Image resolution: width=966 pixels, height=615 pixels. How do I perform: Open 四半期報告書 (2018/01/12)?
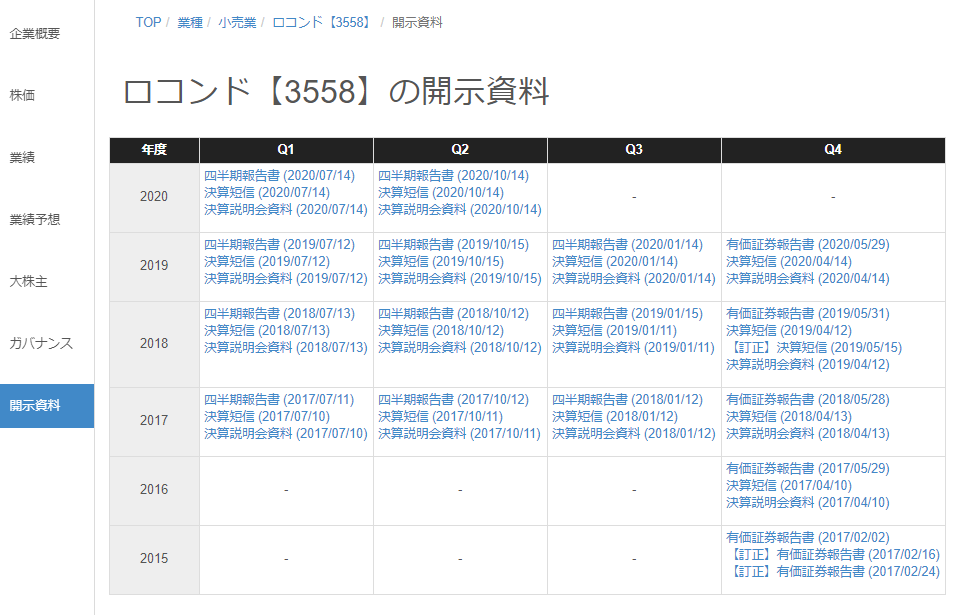627,400
